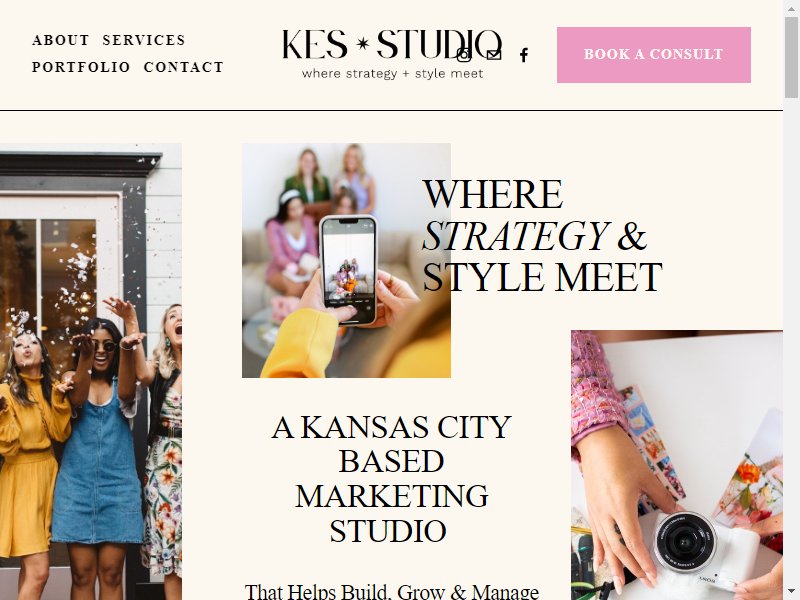The height and width of the screenshot is (600, 800).
Task: Click the vertical scrollbar thumb
Action: [791, 56]
